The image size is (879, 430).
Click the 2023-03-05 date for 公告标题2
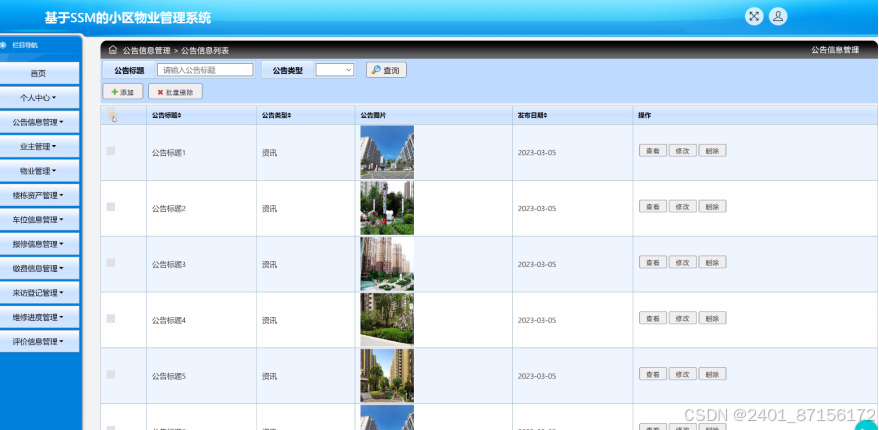(537, 209)
